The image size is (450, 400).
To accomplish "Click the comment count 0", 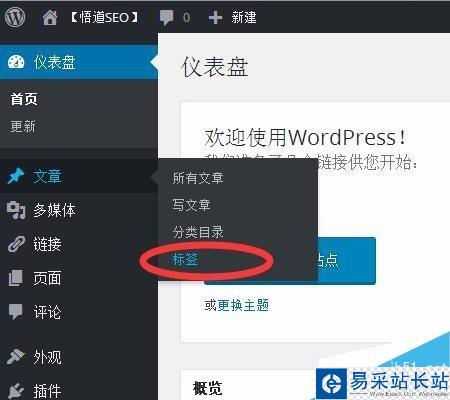I will coord(187,17).
